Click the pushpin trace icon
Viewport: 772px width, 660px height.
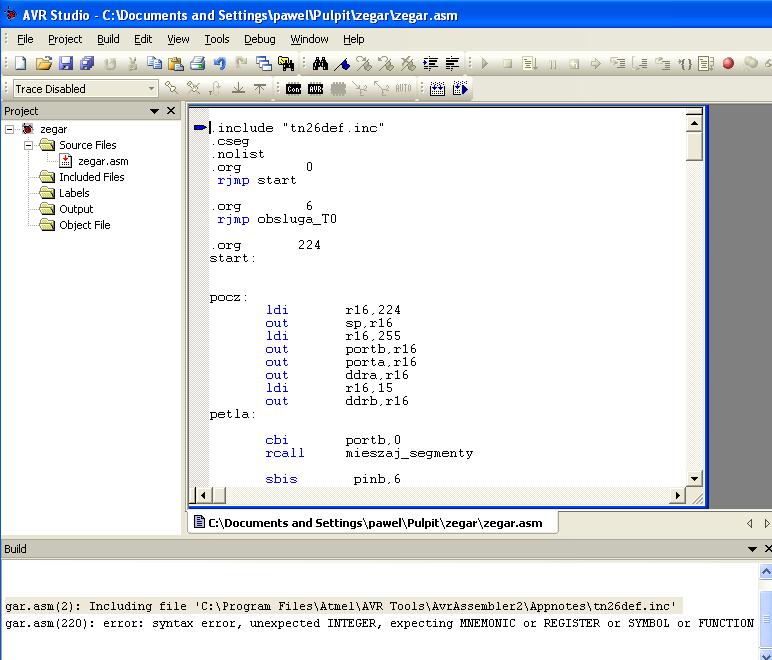point(171,89)
